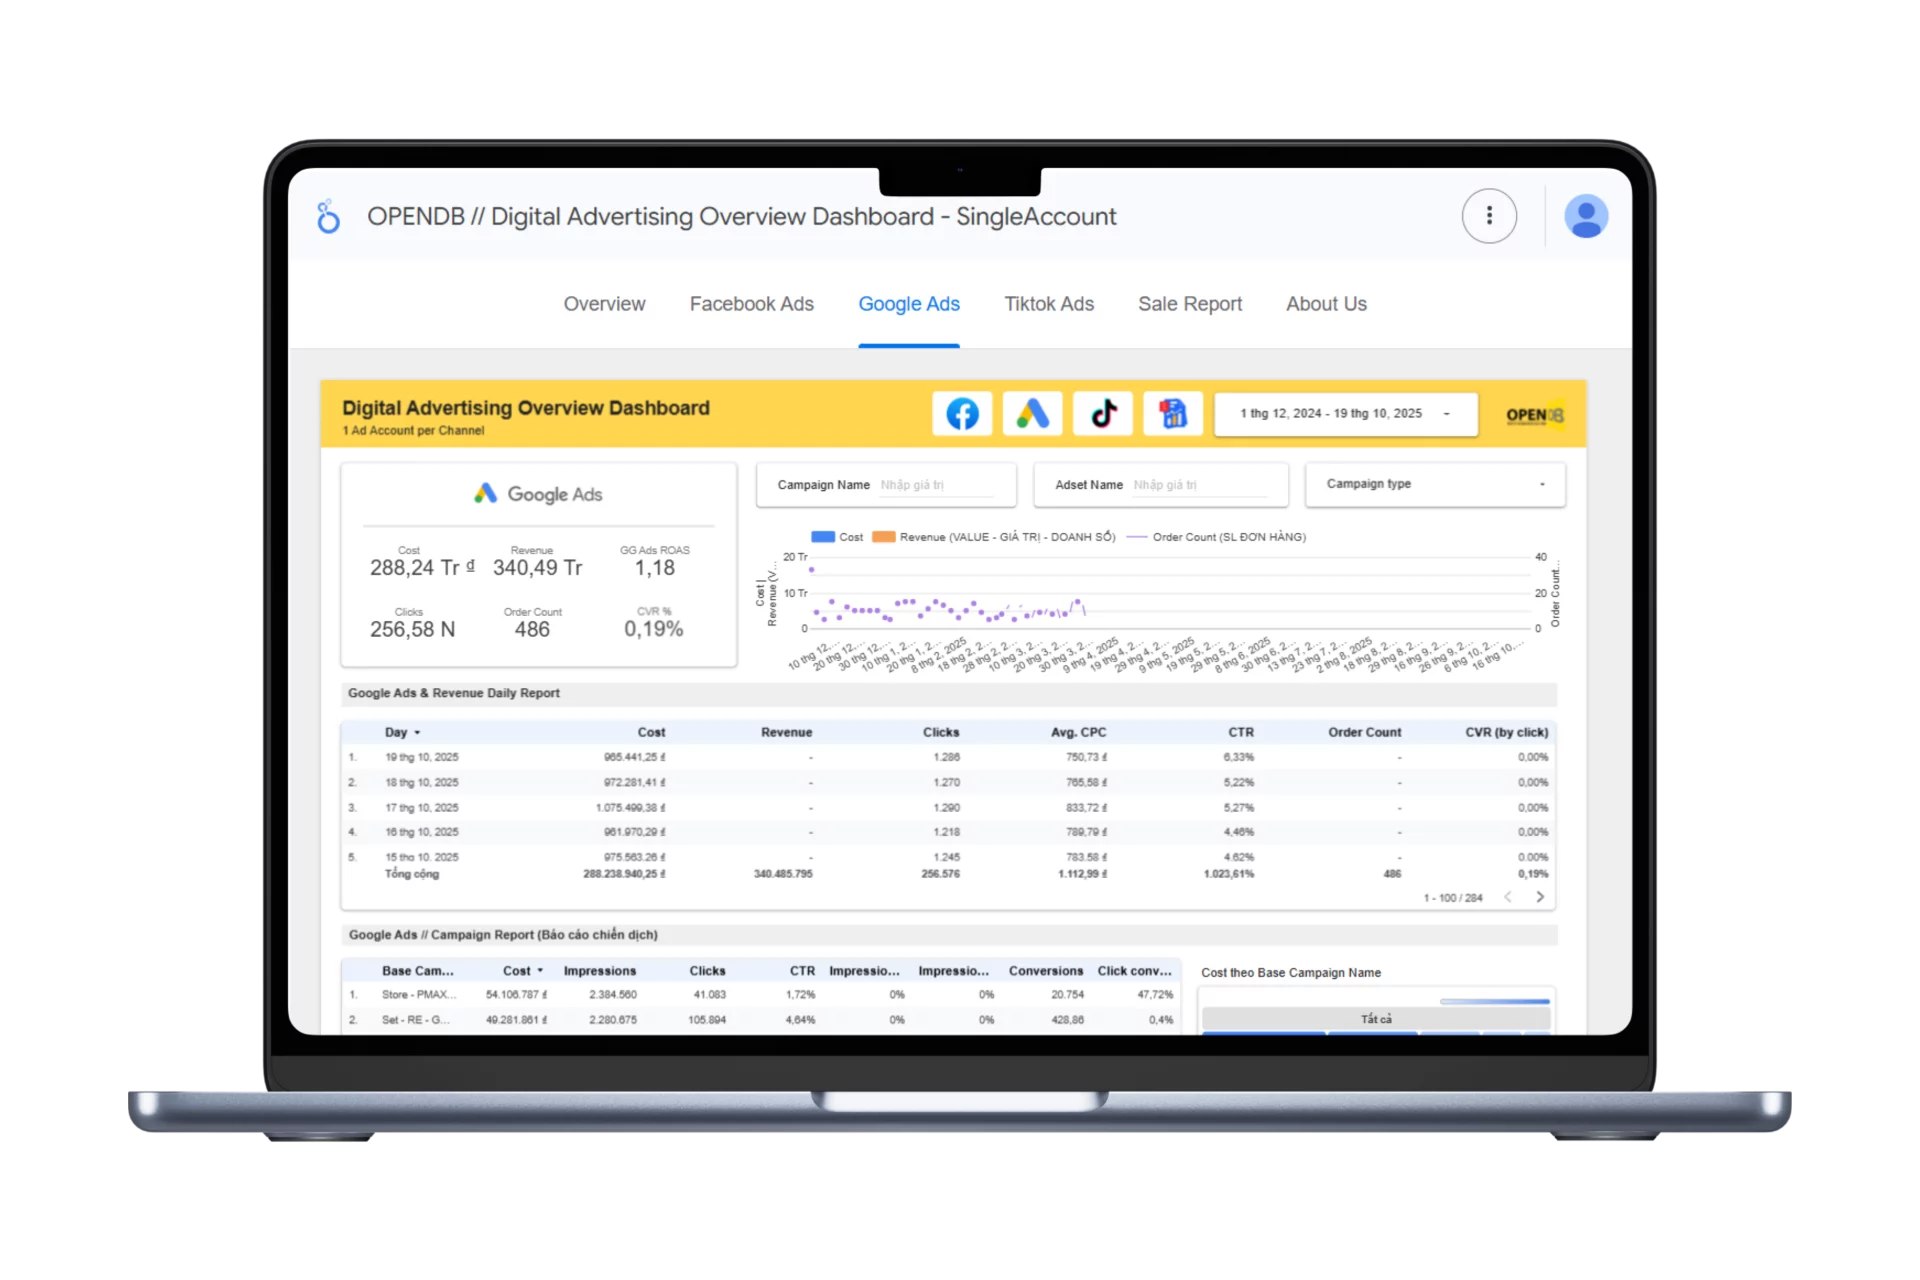Screen dimensions: 1920x1280
Task: Expand the Campaign type dropdown
Action: click(1435, 484)
